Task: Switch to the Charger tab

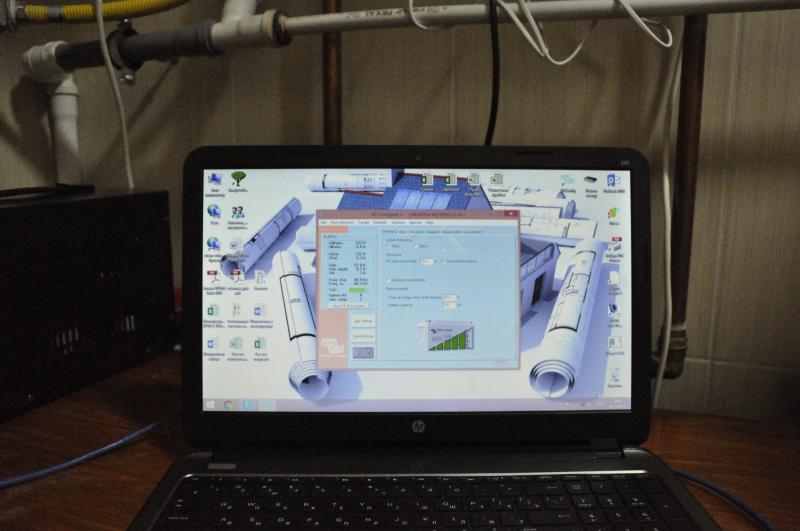Action: click(x=430, y=231)
